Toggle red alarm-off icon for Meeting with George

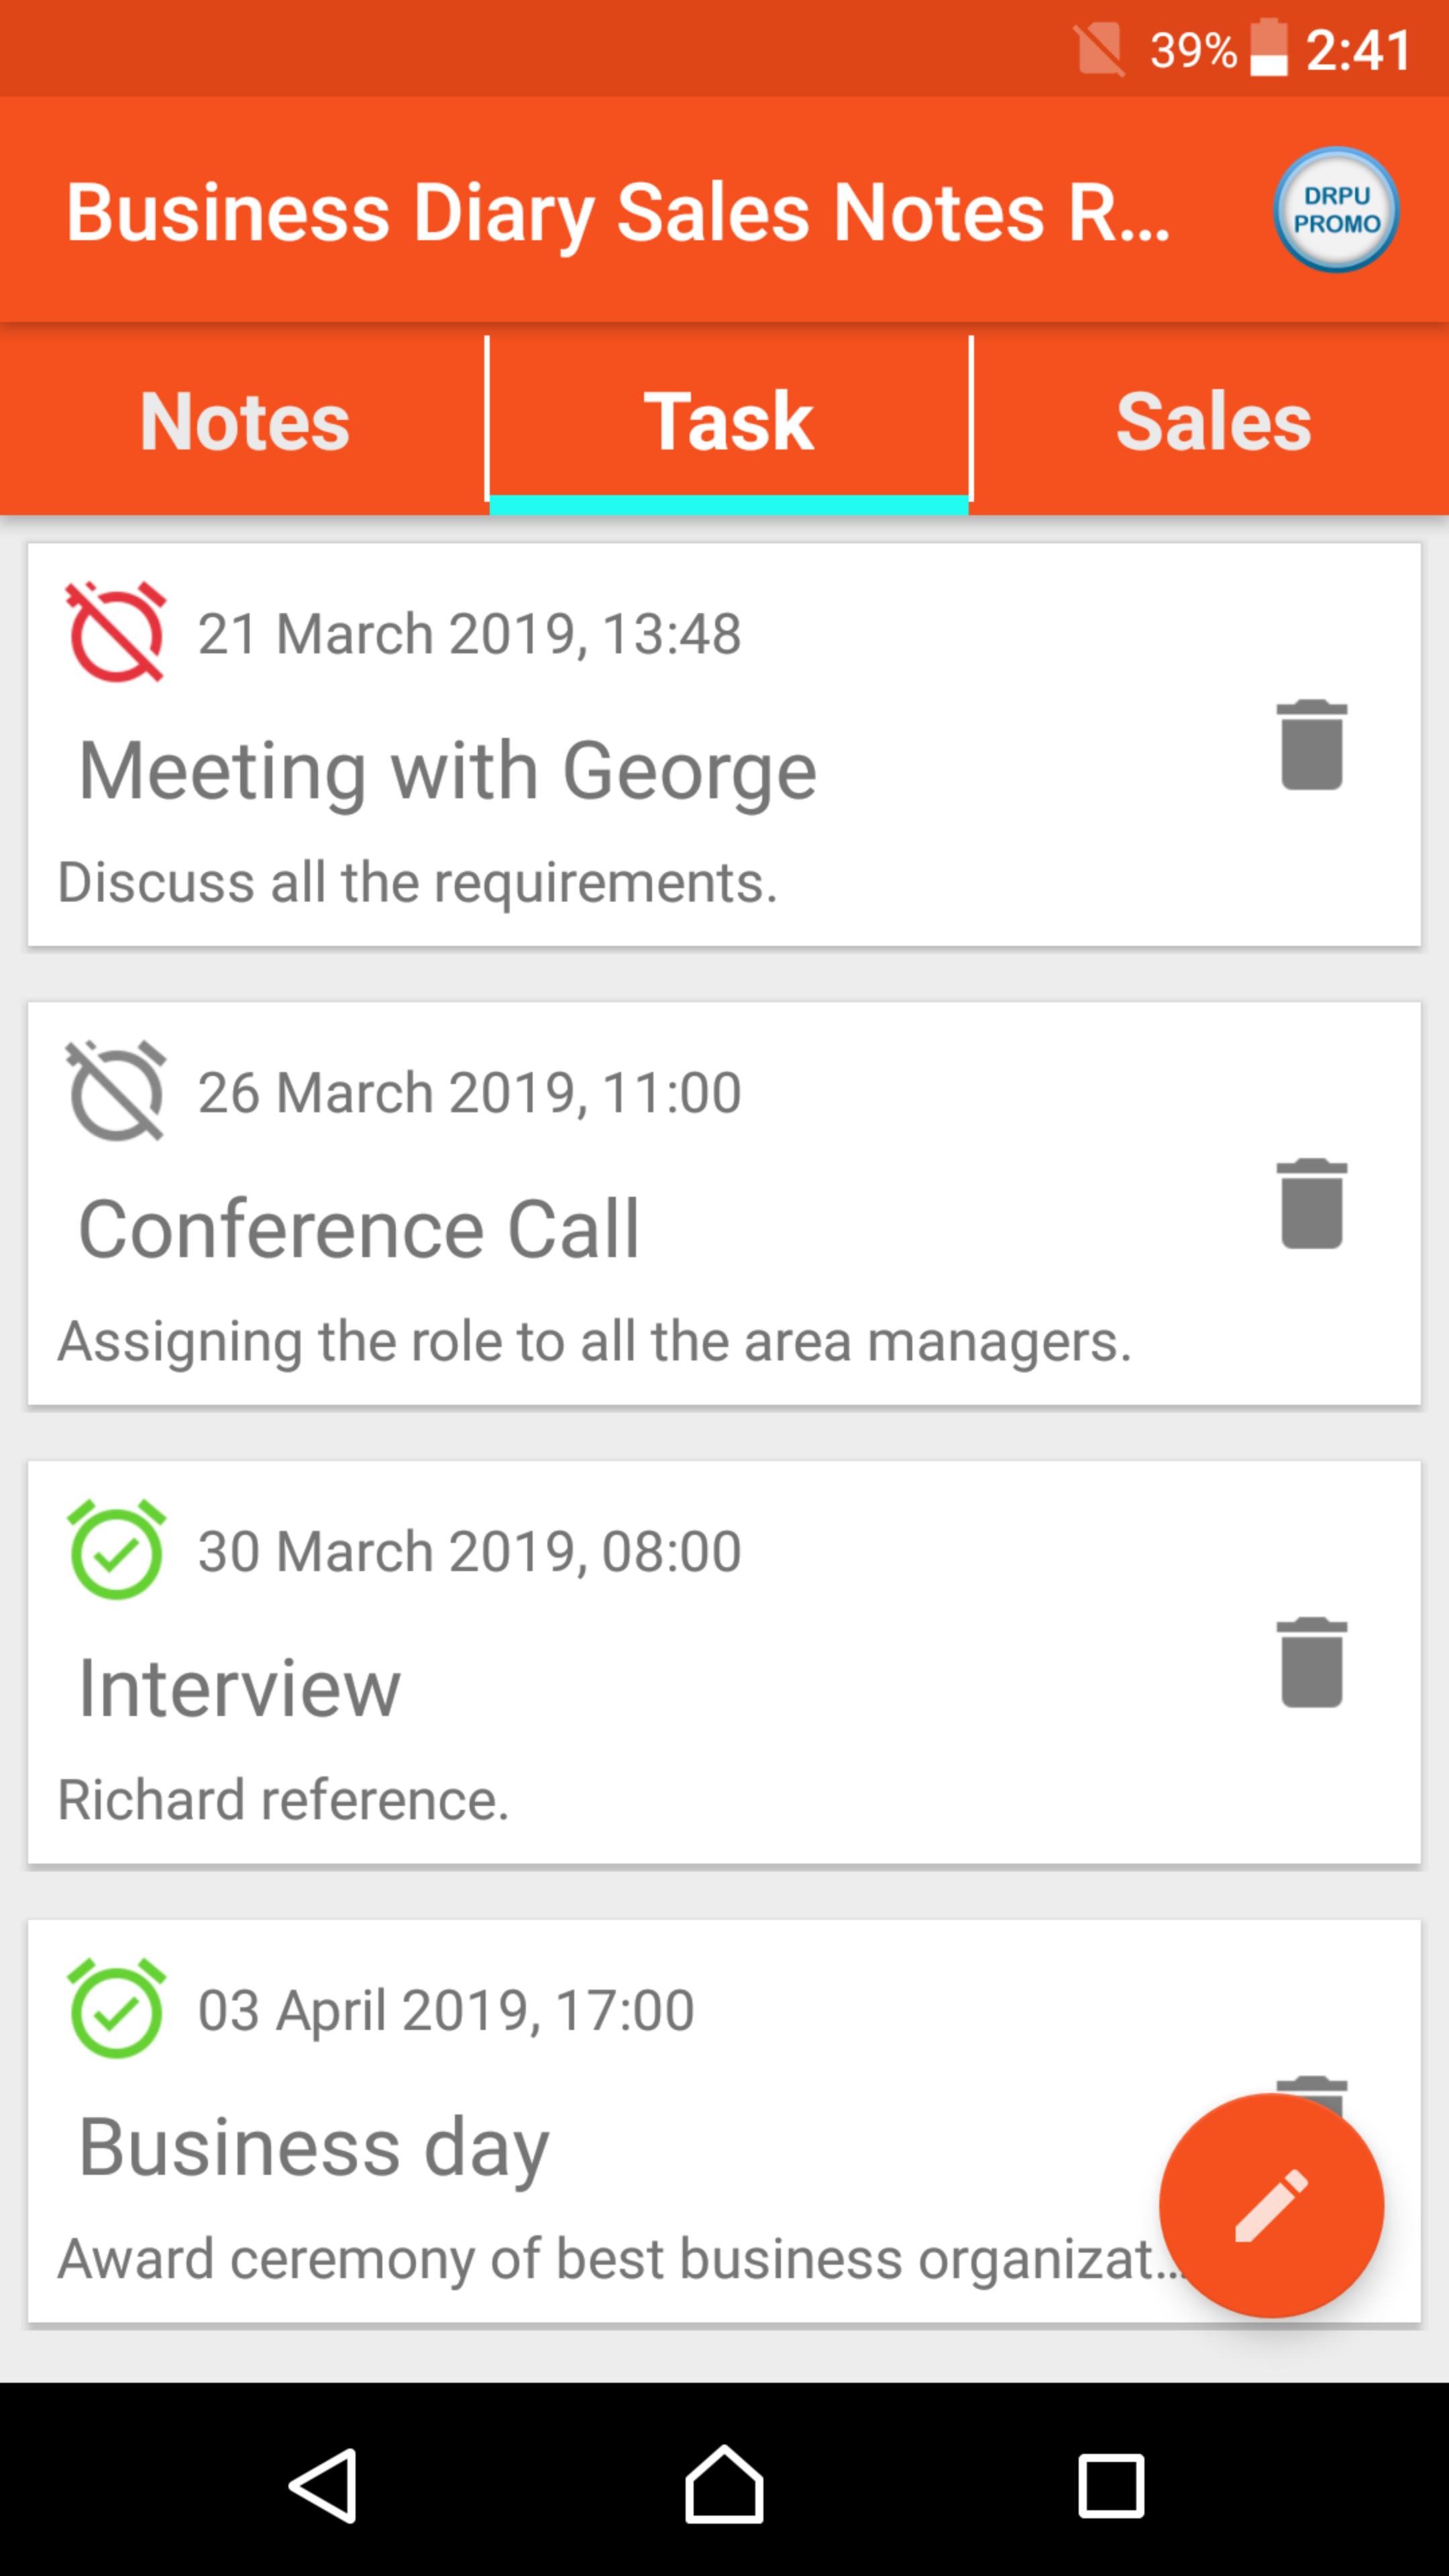coord(116,632)
